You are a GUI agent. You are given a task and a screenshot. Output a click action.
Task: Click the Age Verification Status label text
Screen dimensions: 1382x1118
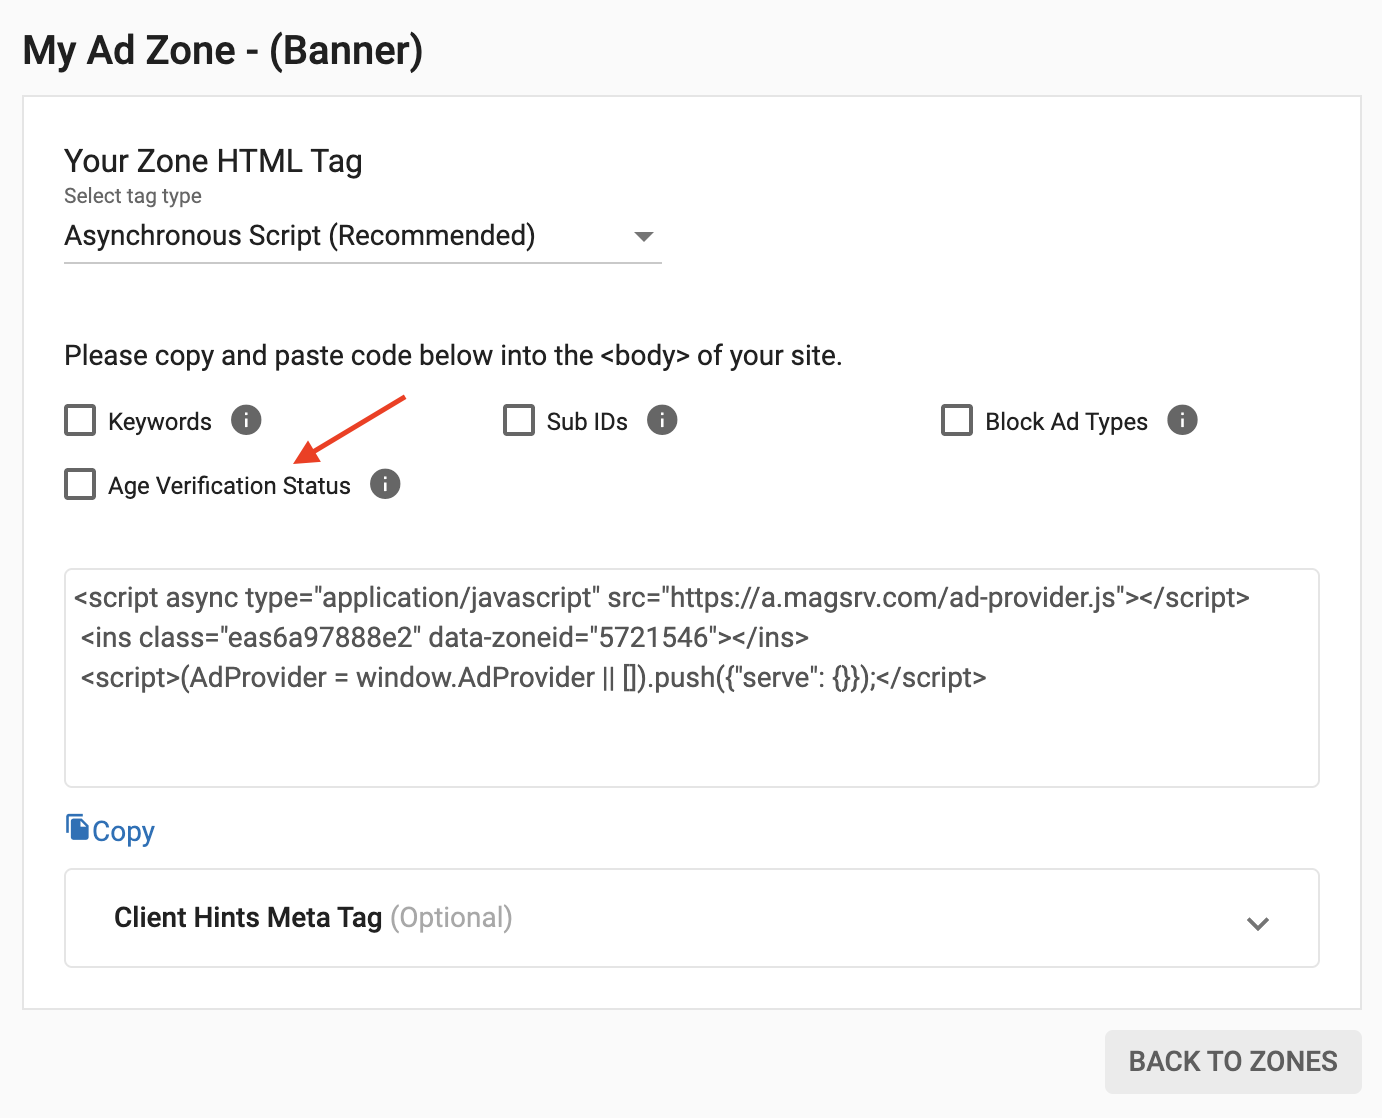229,486
